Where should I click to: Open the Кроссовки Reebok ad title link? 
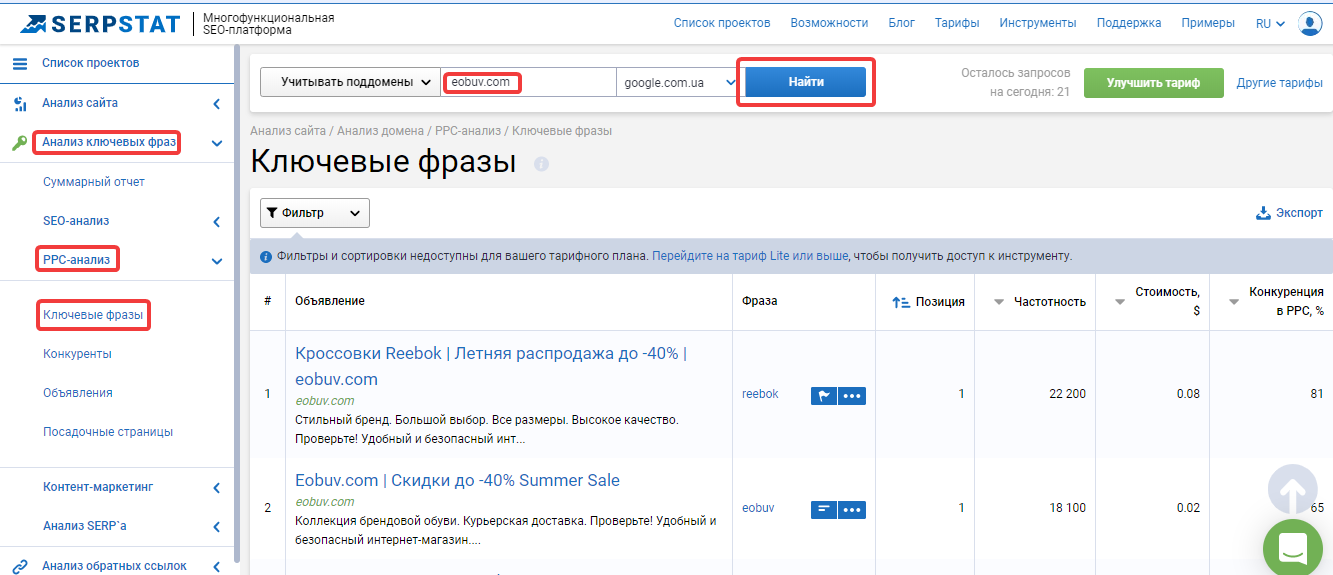click(491, 366)
